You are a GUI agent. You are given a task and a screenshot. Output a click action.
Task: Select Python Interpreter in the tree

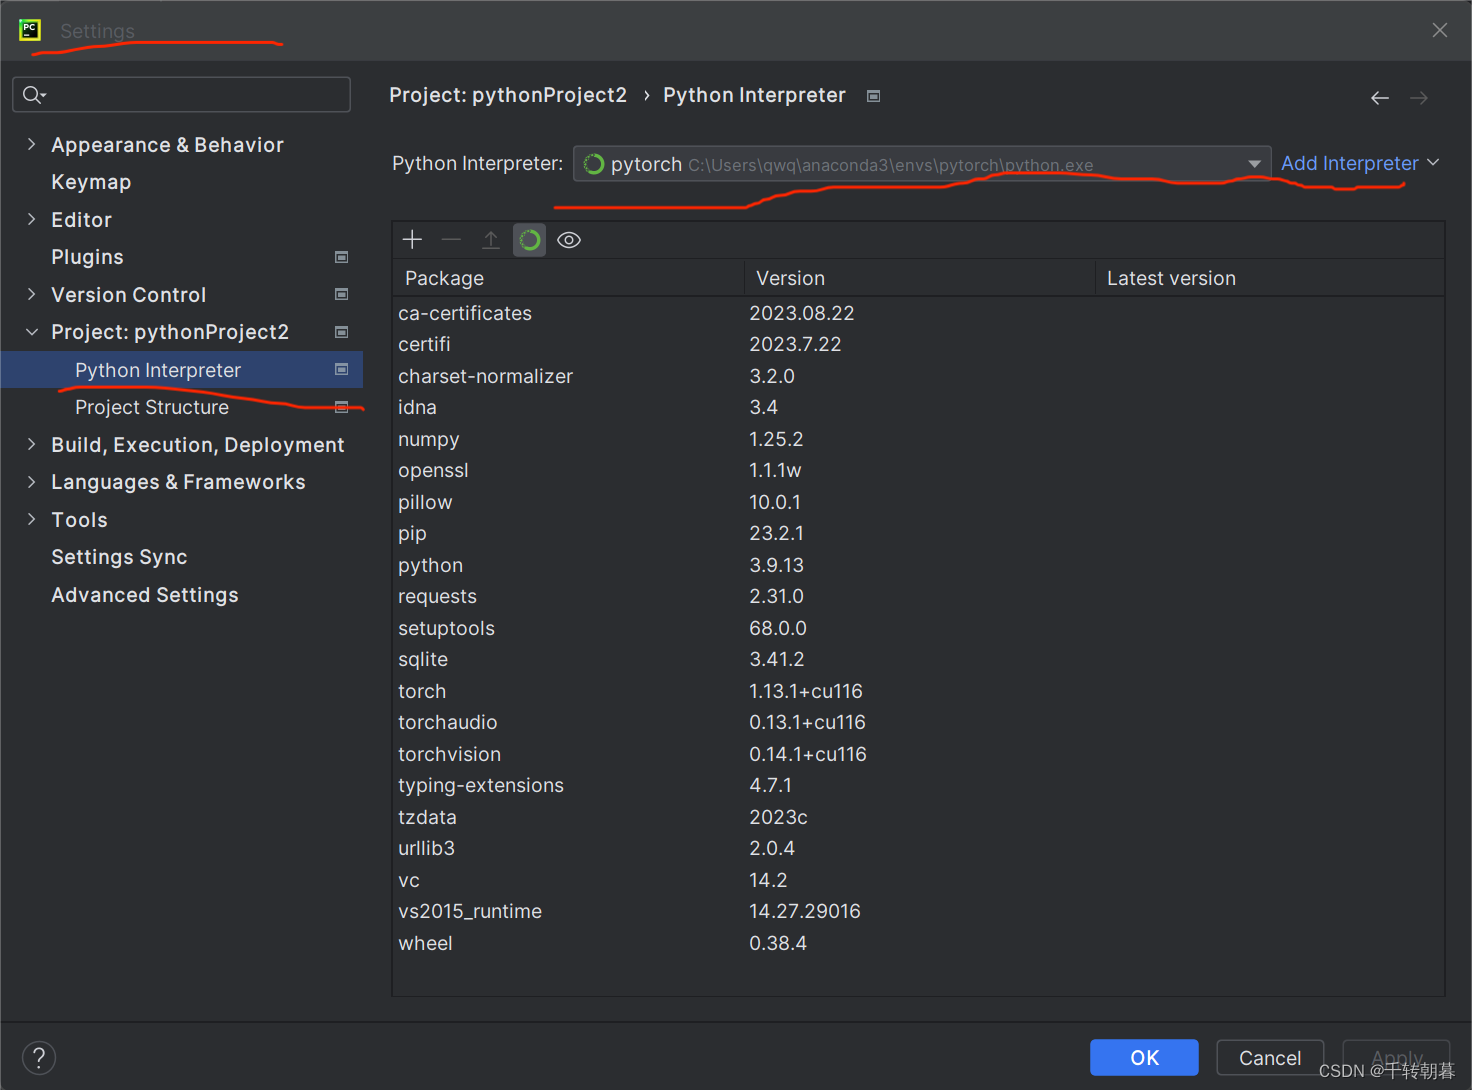pyautogui.click(x=182, y=370)
